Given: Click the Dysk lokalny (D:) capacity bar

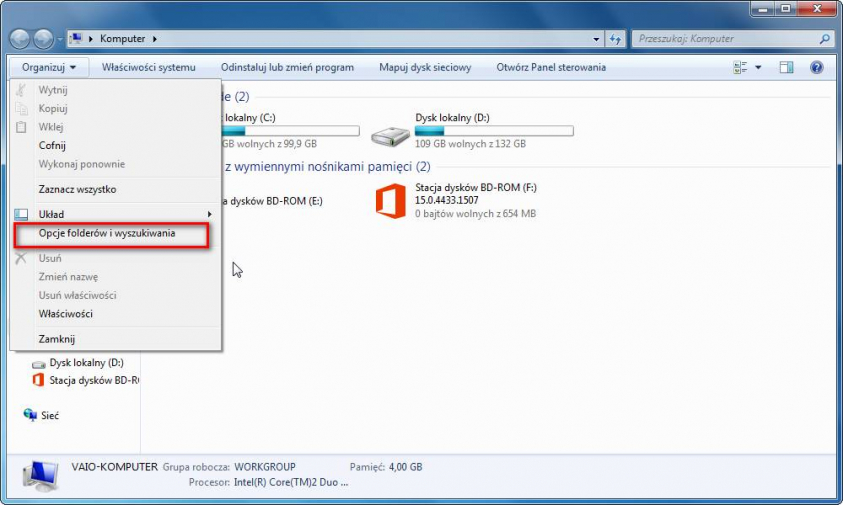Looking at the screenshot, I should (494, 131).
